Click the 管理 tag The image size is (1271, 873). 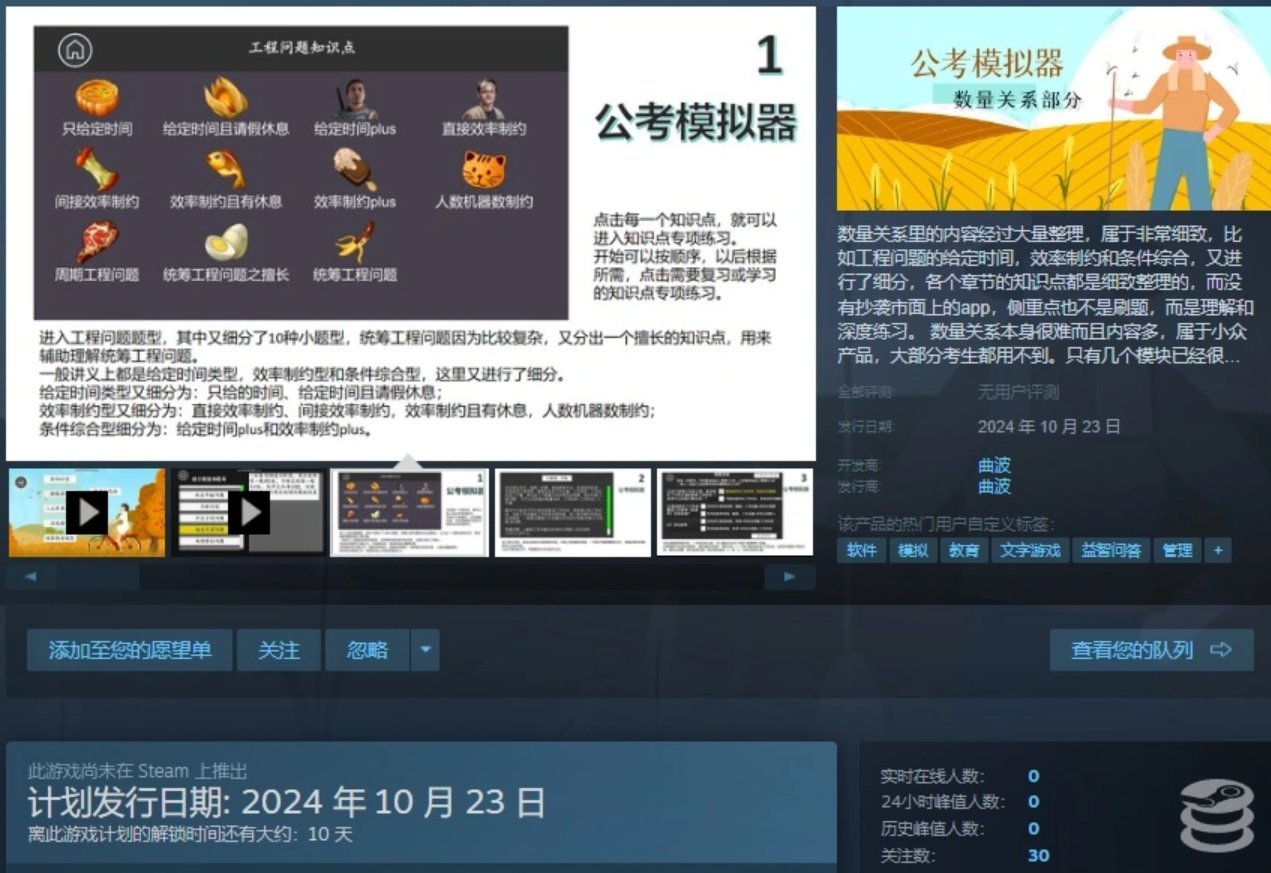click(1177, 550)
